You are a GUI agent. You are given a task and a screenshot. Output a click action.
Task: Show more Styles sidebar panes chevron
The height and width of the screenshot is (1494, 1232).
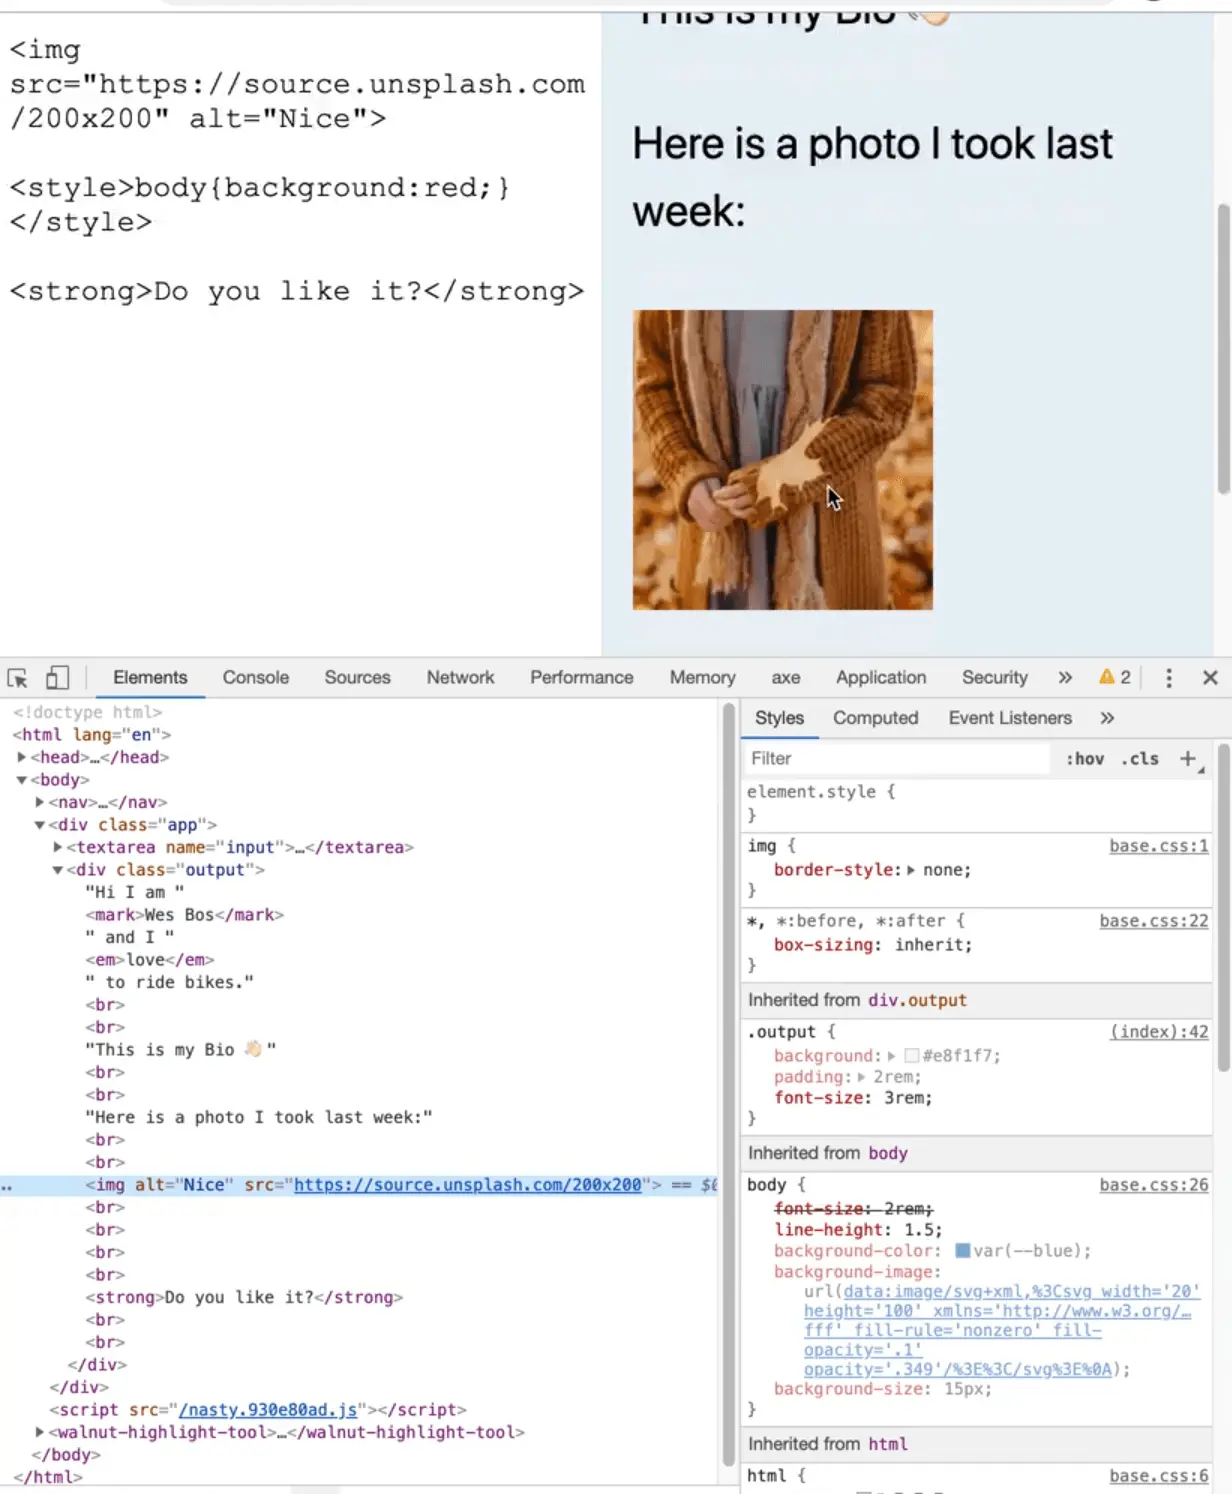click(1107, 718)
